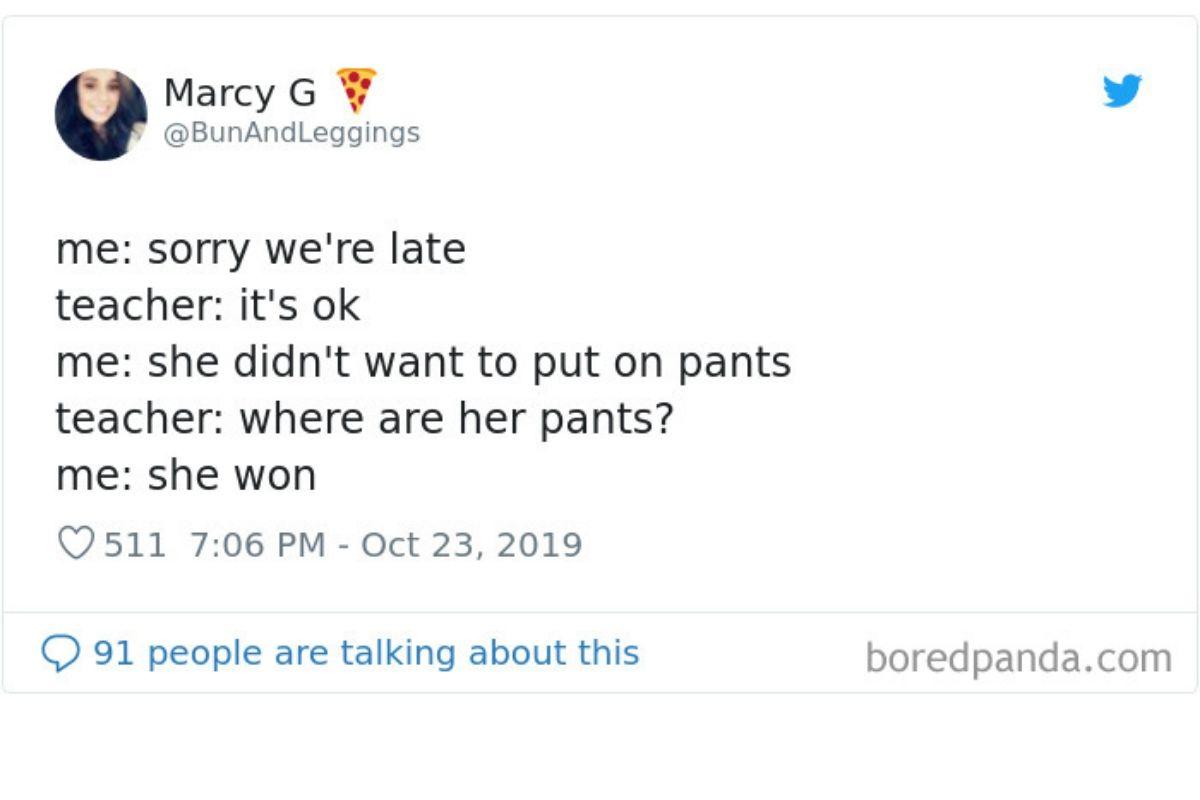
Task: Click the empty white space below the tweet card
Action: coord(600,745)
